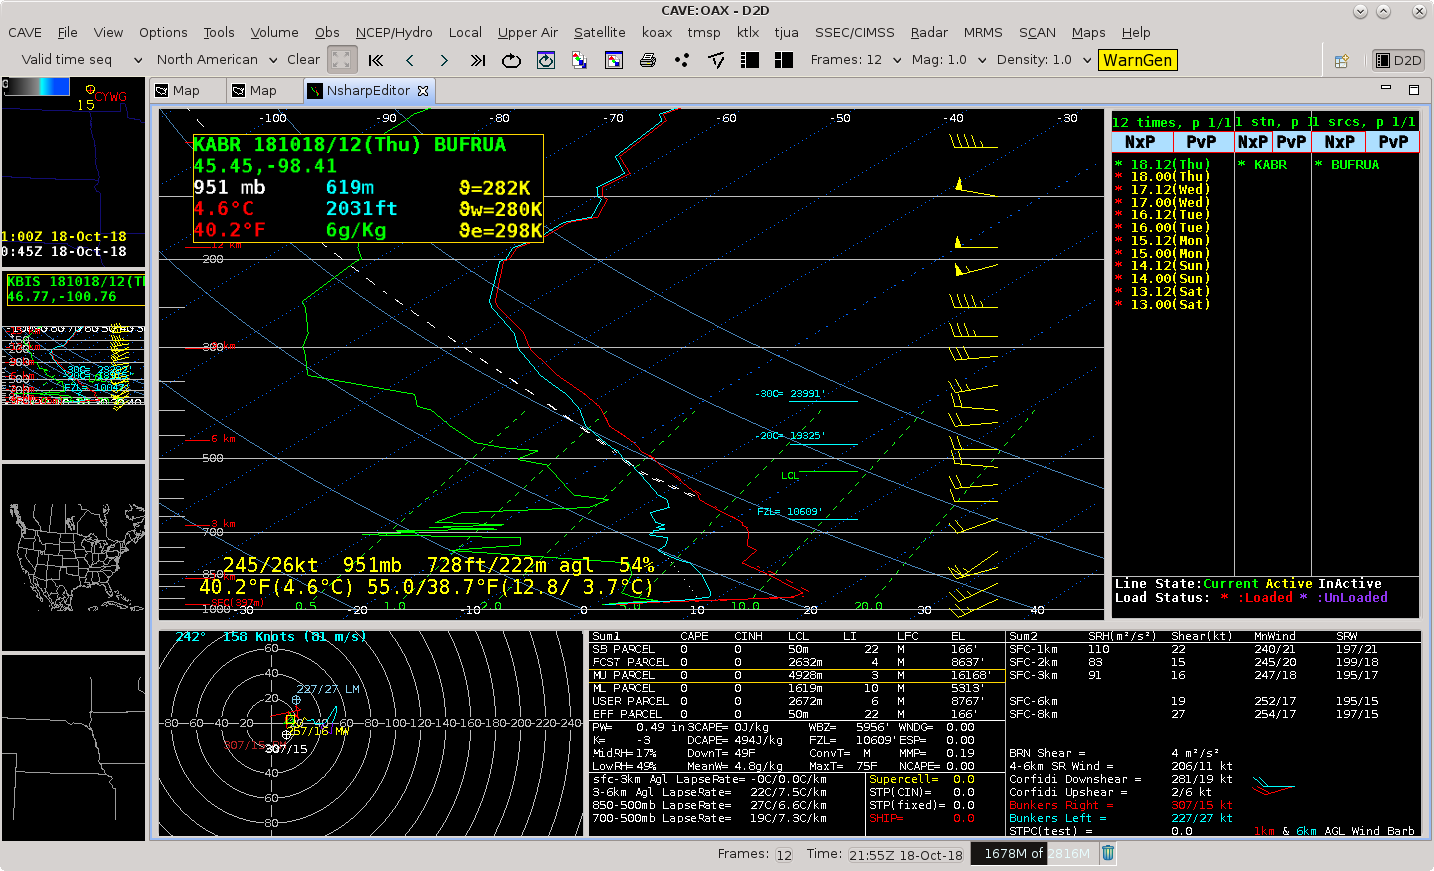Click the WarnGen button

(1138, 60)
